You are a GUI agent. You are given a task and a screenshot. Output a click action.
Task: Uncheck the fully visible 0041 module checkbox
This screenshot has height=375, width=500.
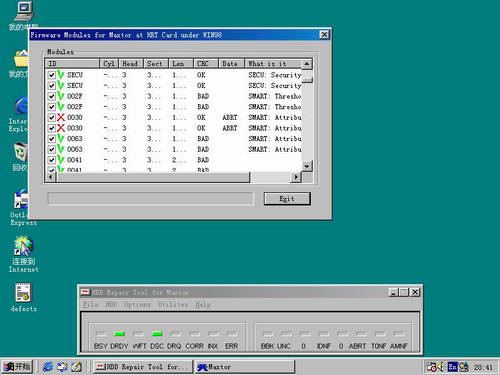point(51,160)
